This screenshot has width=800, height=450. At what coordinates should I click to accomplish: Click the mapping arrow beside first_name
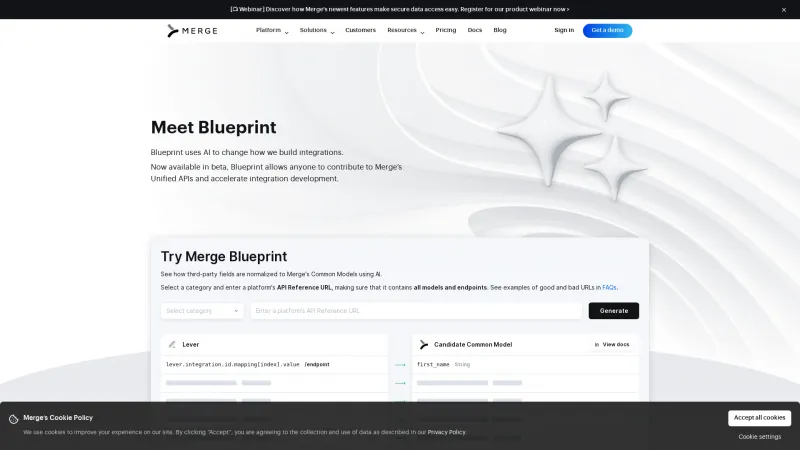[400, 365]
